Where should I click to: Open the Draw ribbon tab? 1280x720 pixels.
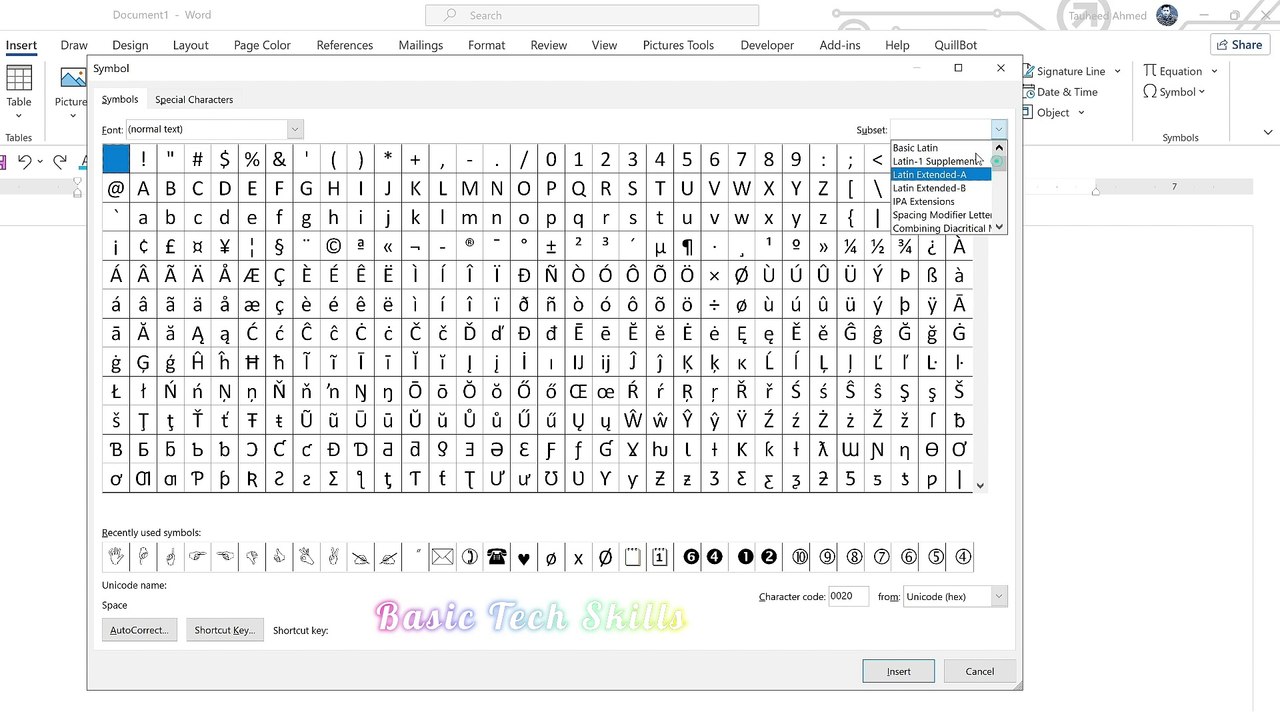point(74,45)
